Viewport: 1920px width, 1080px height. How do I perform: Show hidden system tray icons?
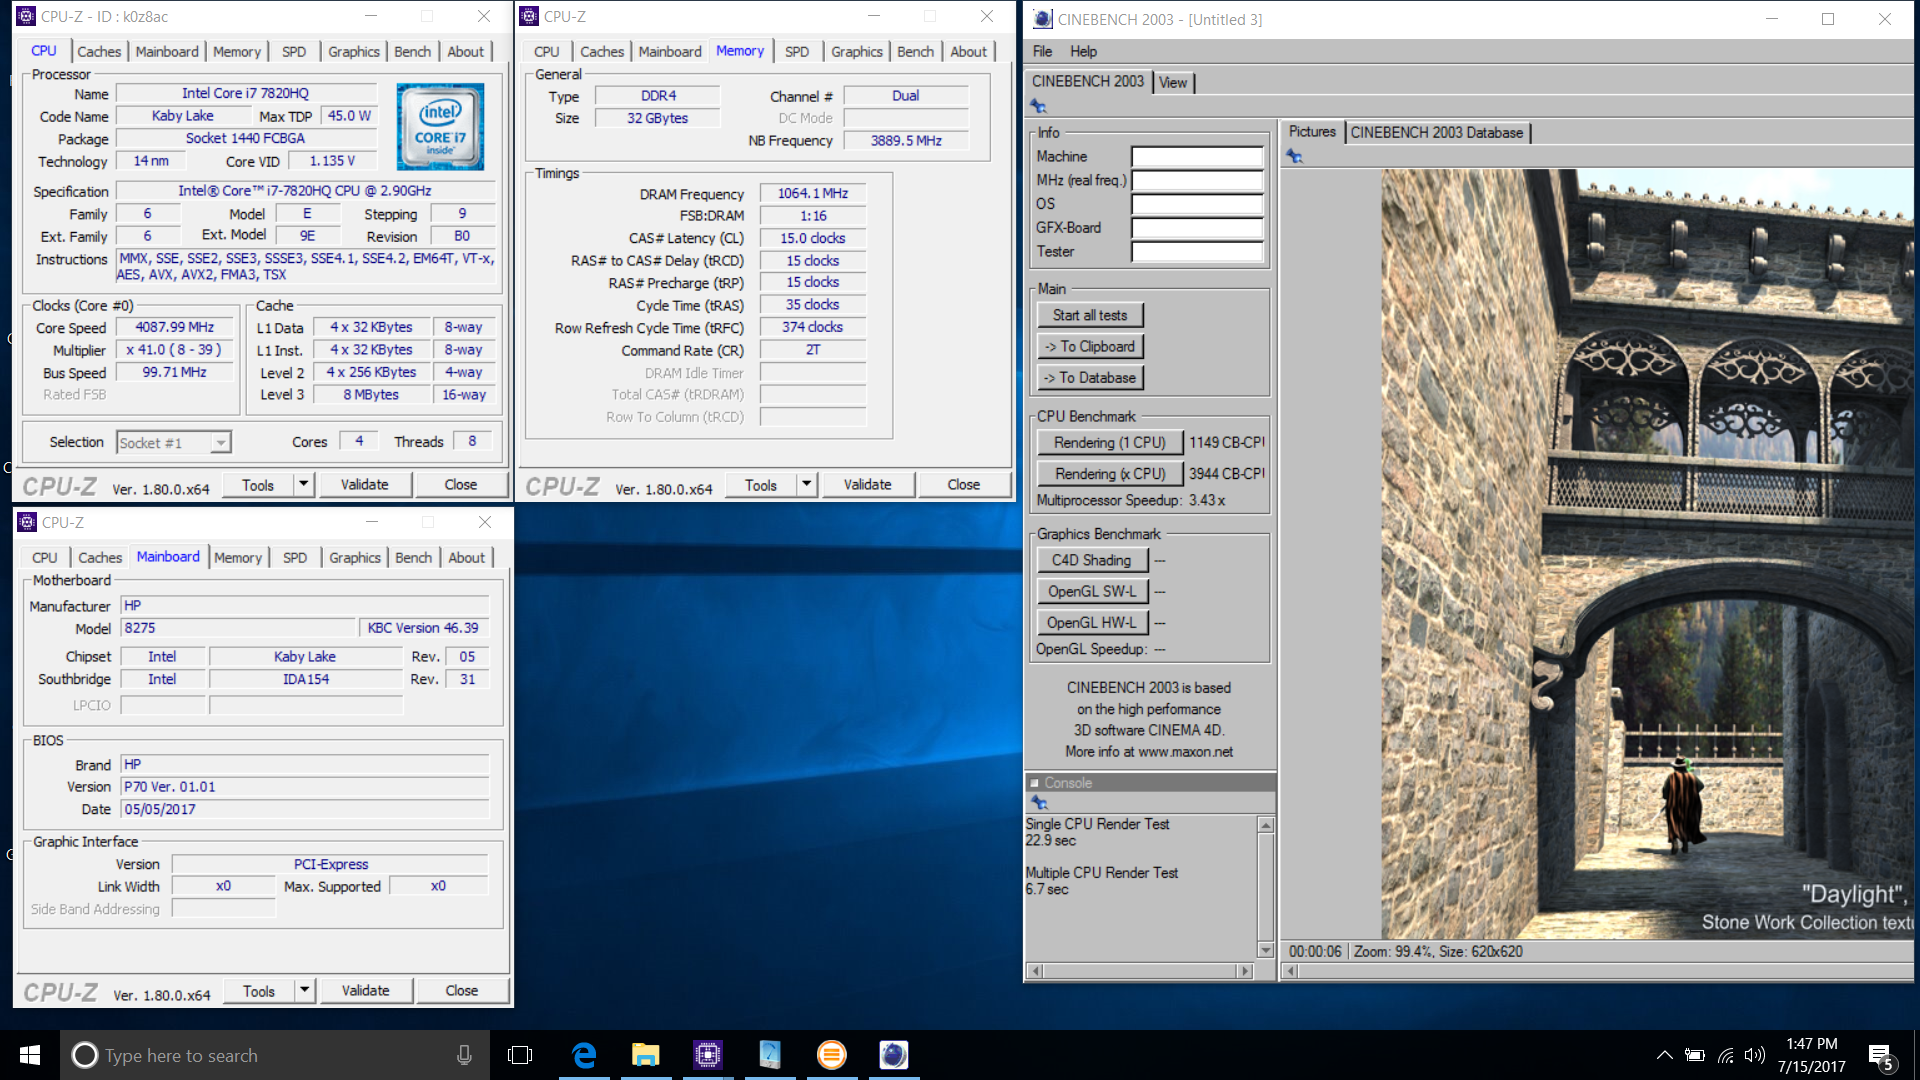tap(1664, 1055)
